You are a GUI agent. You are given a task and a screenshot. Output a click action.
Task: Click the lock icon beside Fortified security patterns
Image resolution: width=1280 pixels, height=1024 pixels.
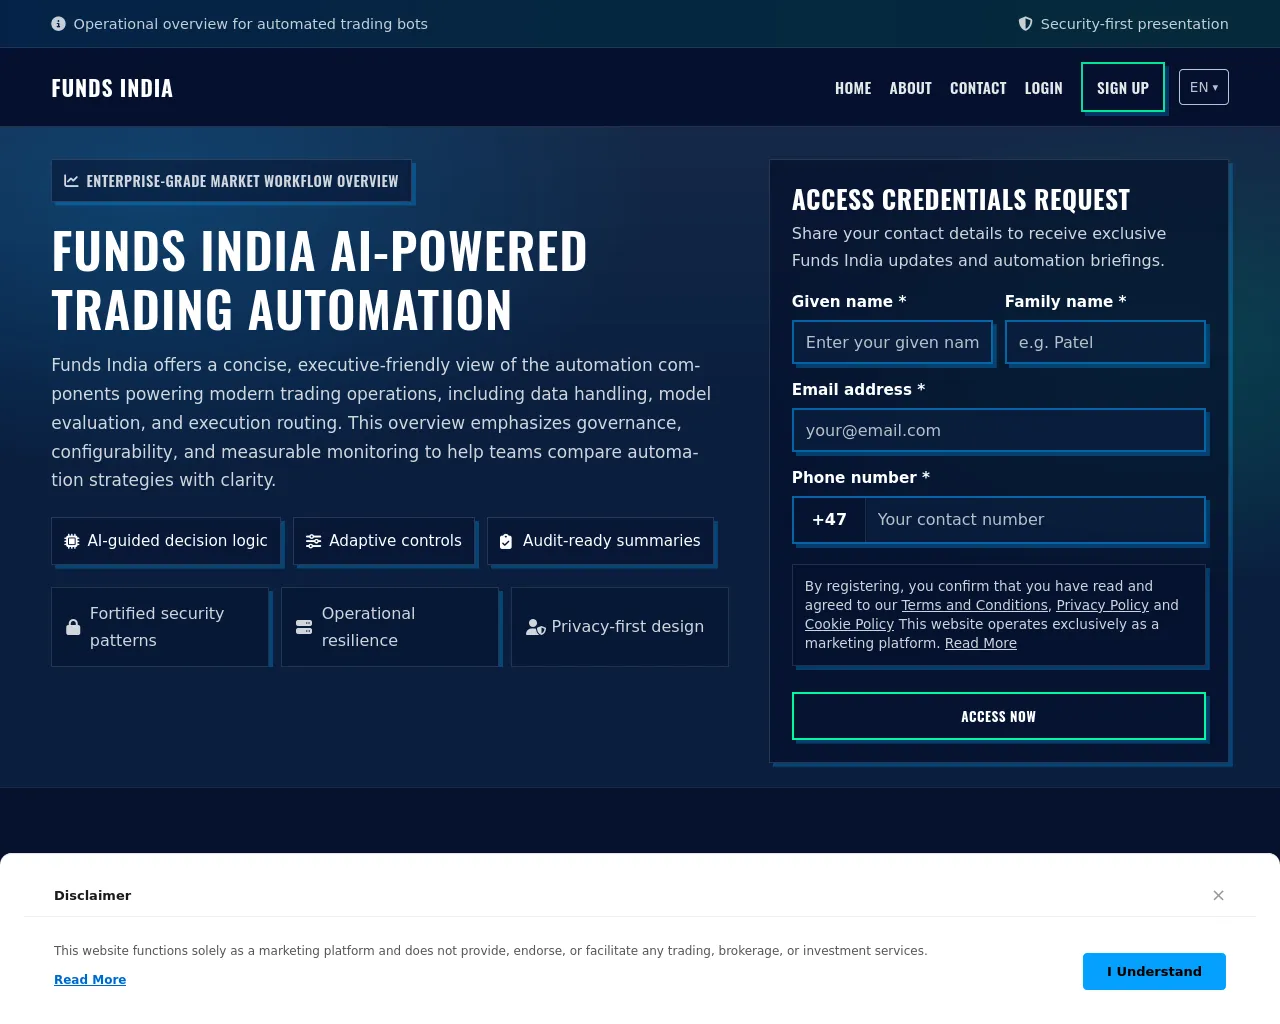click(x=73, y=627)
